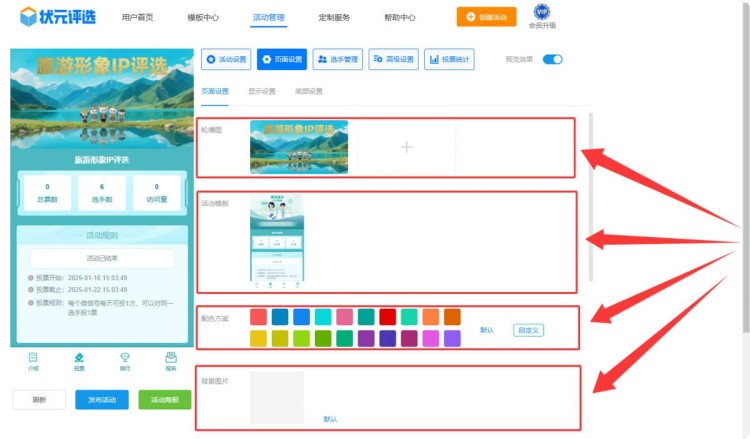This screenshot has height=439, width=750.
Task: Click the plus icon to add carousel image
Action: click(406, 147)
